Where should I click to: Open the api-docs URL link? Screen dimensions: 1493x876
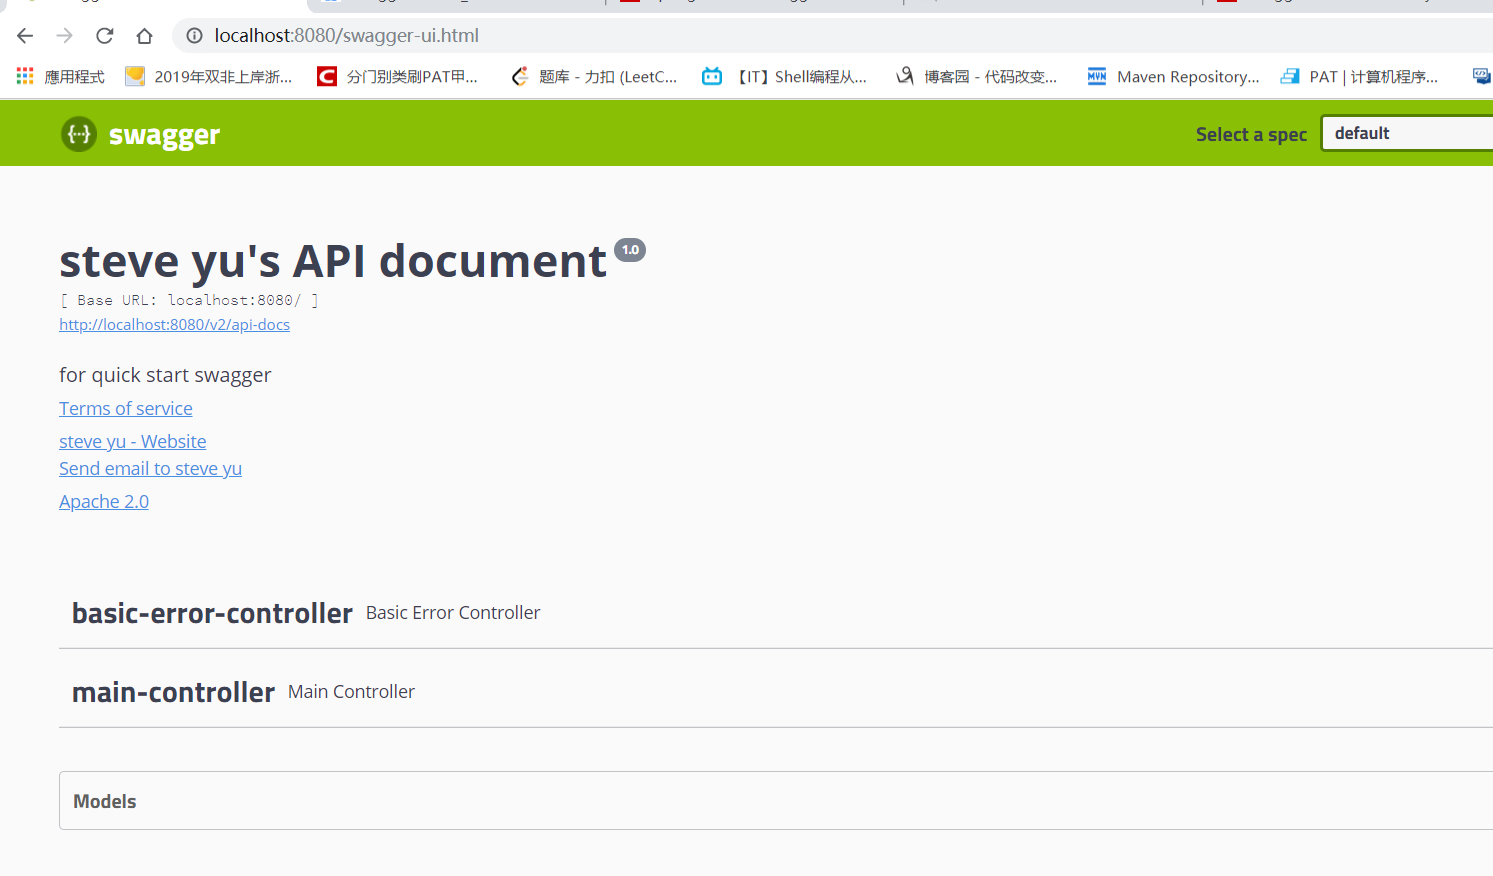click(174, 325)
